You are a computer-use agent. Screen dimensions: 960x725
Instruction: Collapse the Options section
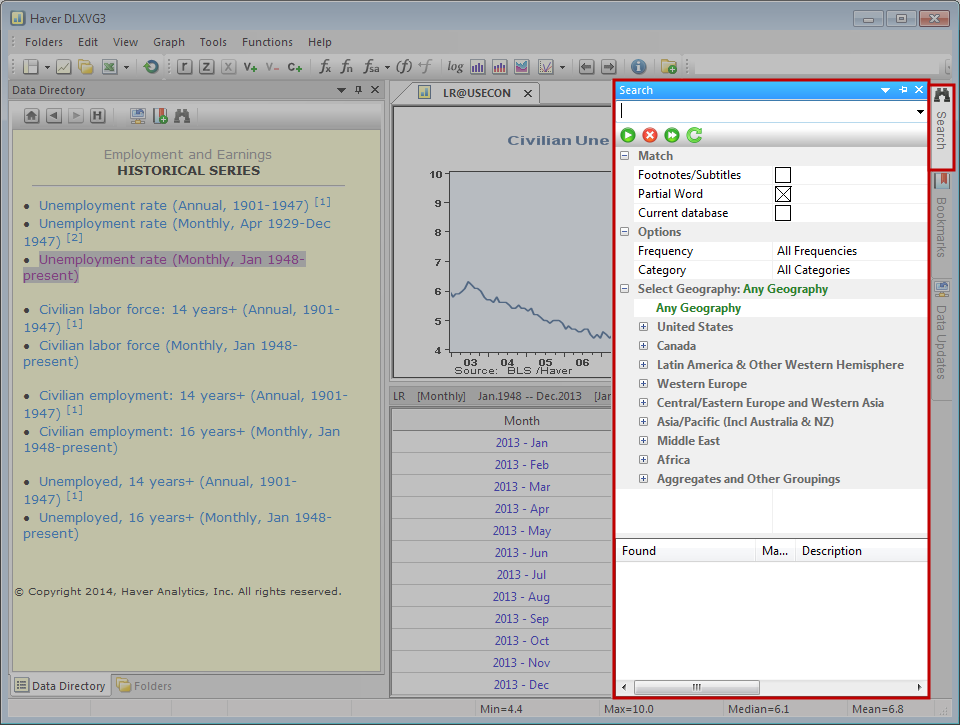(624, 231)
